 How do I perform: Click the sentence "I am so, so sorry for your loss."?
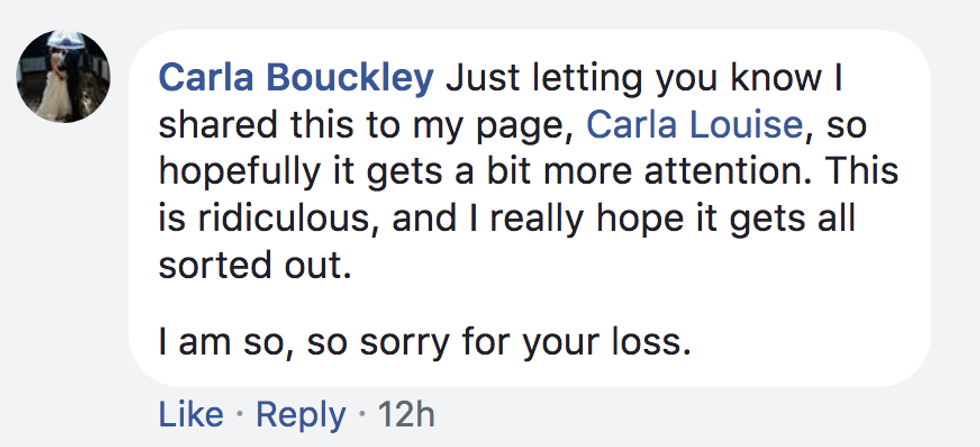(x=424, y=342)
